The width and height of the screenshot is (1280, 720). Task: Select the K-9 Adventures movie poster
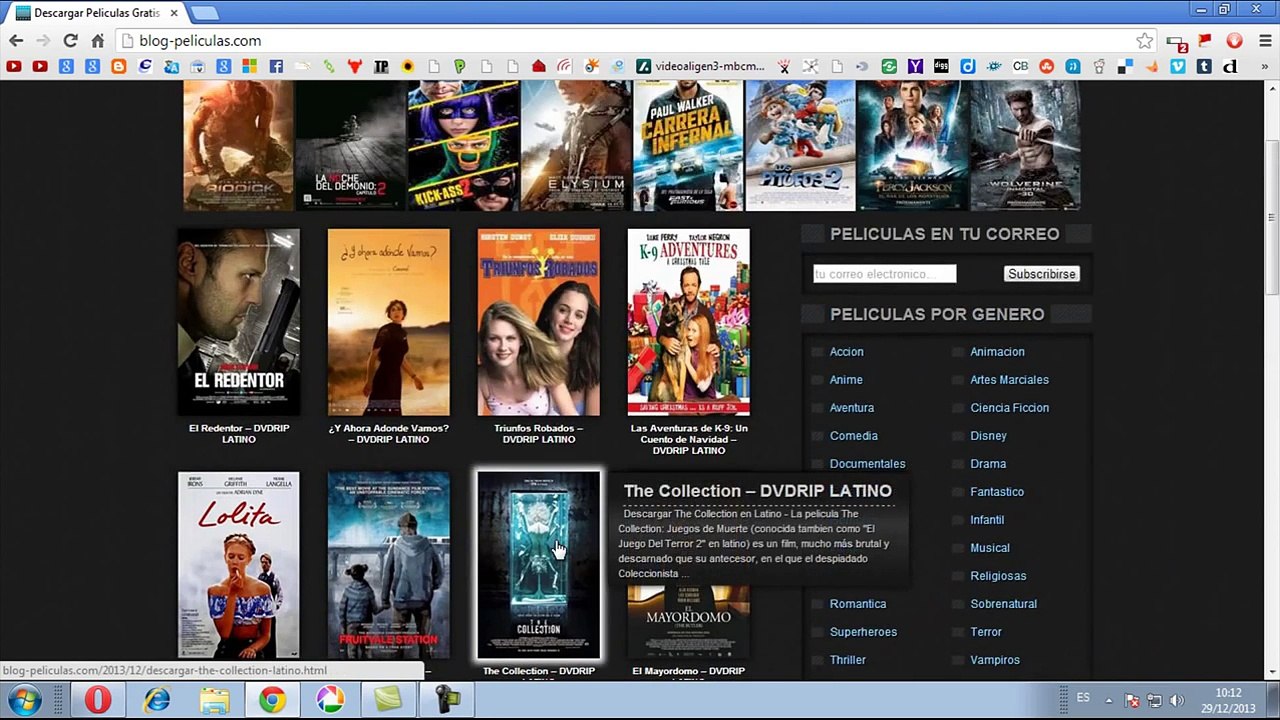click(688, 322)
